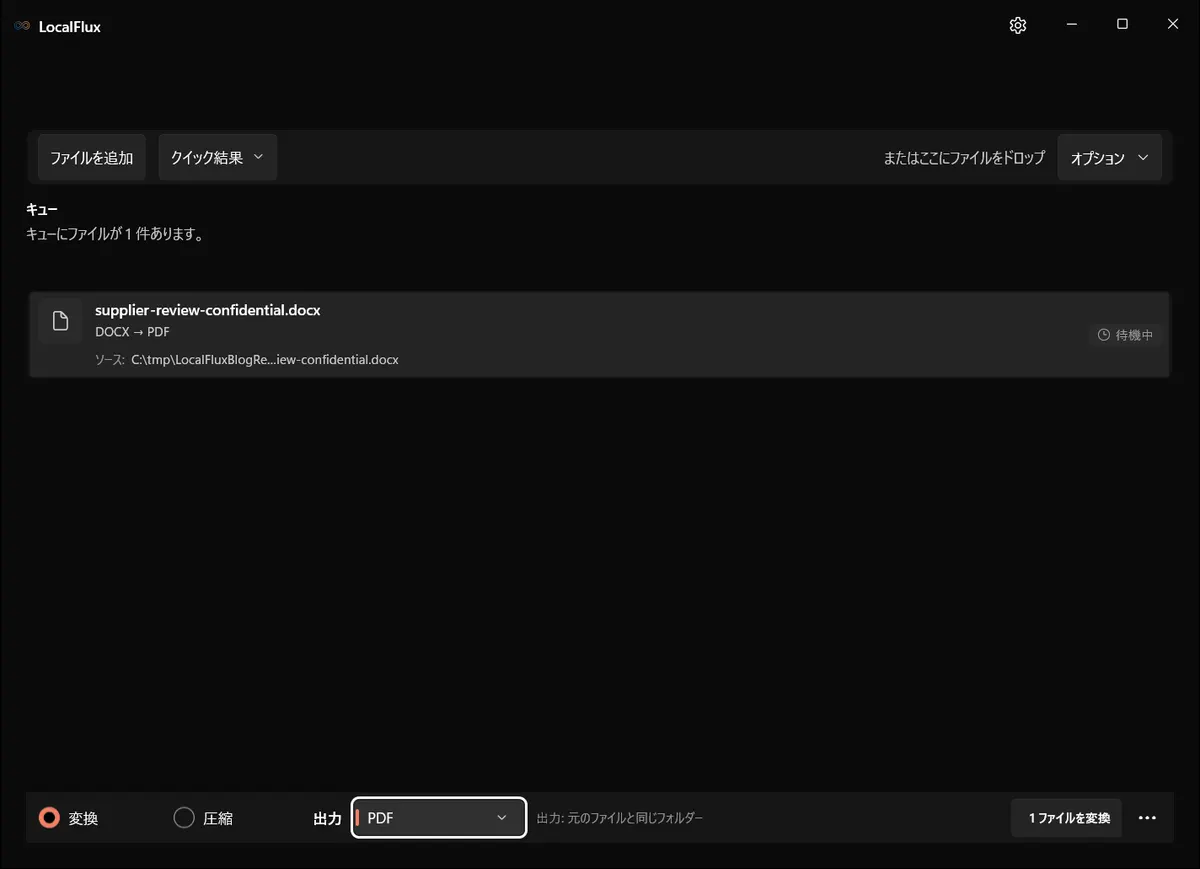The width and height of the screenshot is (1200, 869).
Task: Select the supplier-review-confidential.docx queue item
Action: (599, 335)
